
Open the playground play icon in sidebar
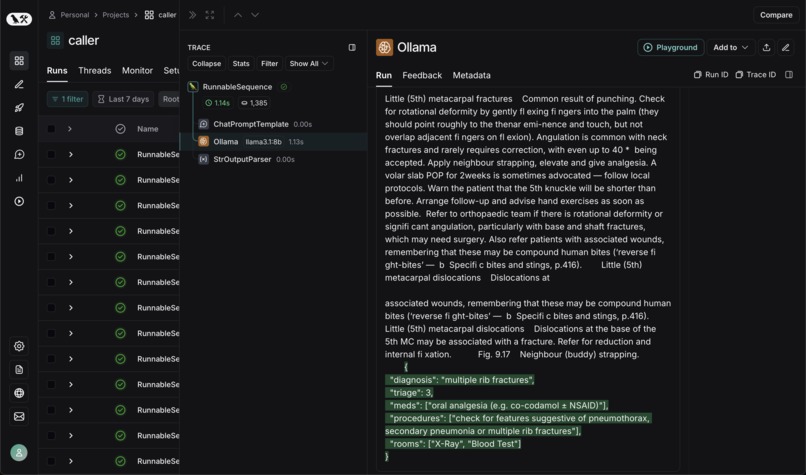click(x=19, y=201)
